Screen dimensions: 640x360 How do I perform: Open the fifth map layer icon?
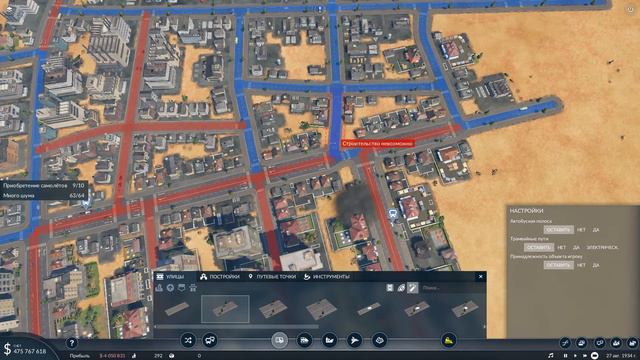(632, 343)
